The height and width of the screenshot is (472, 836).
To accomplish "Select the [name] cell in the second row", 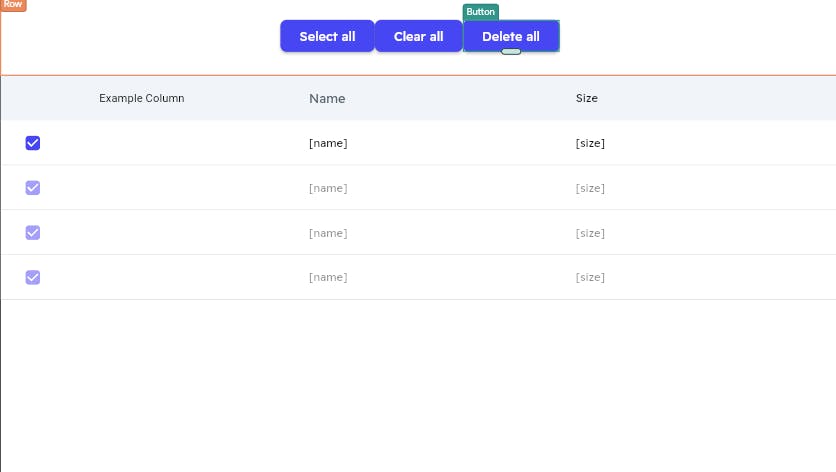I will click(x=328, y=188).
